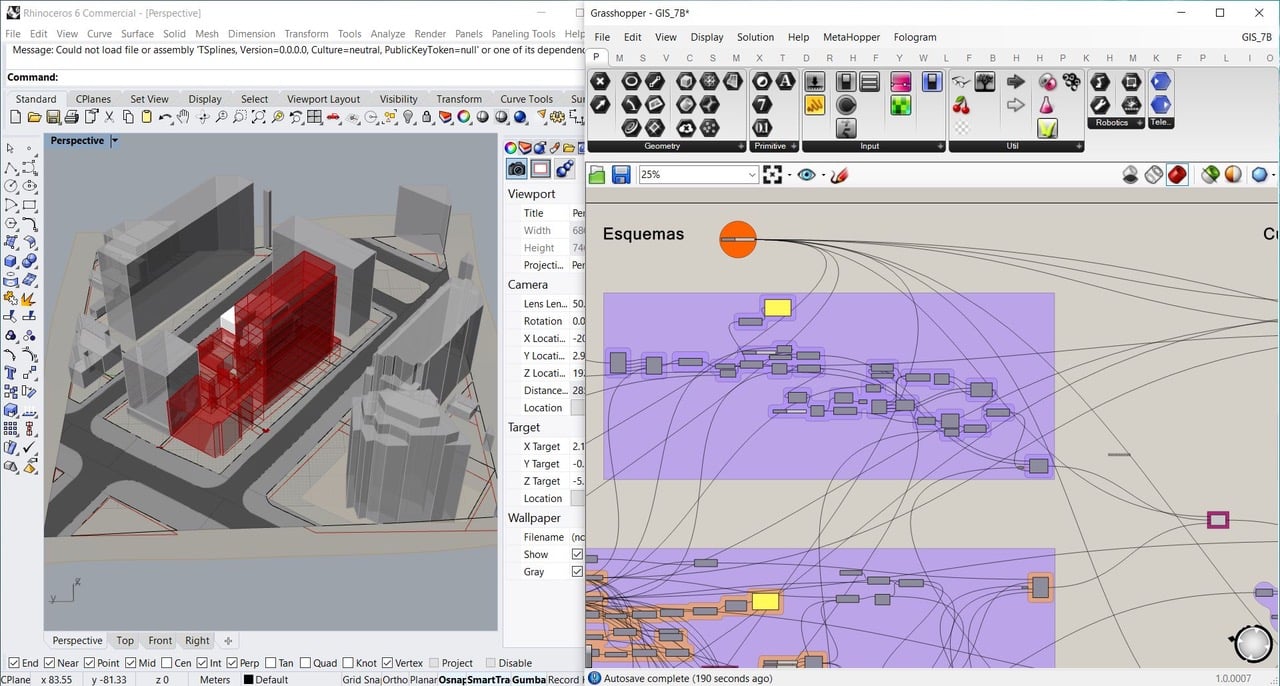Viewport: 1280px width, 686px height.
Task: Switch to the Top viewport tab
Action: pos(125,641)
